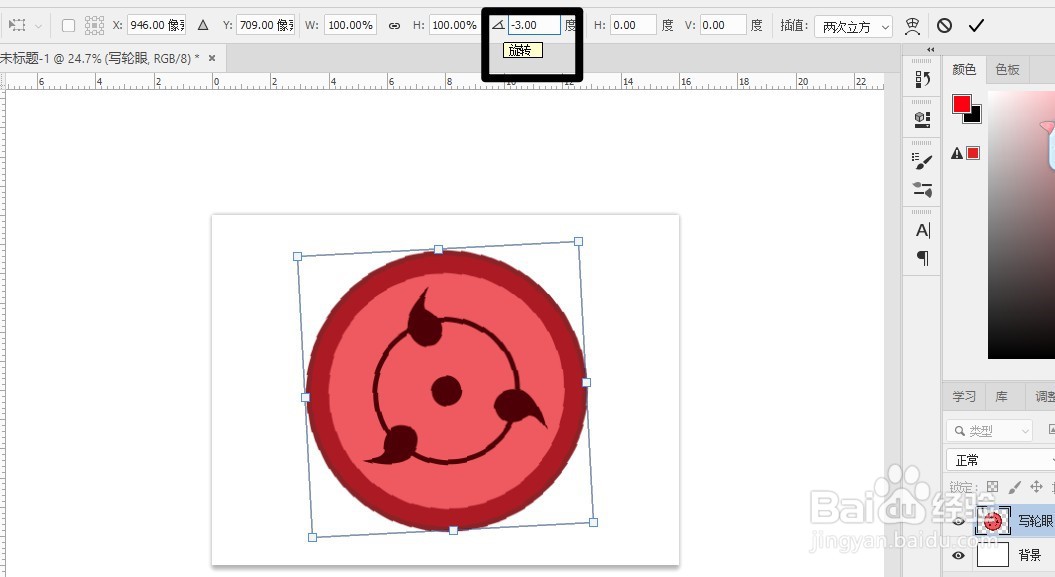Click the top-middle transform handle
The width and height of the screenshot is (1055, 577).
439,249
